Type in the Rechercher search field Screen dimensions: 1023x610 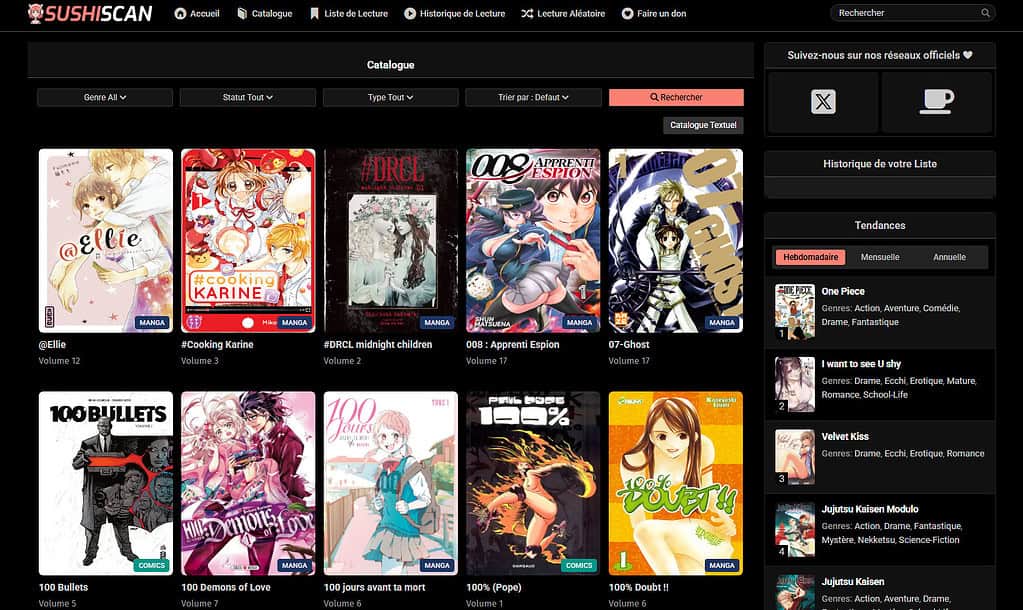coord(905,13)
